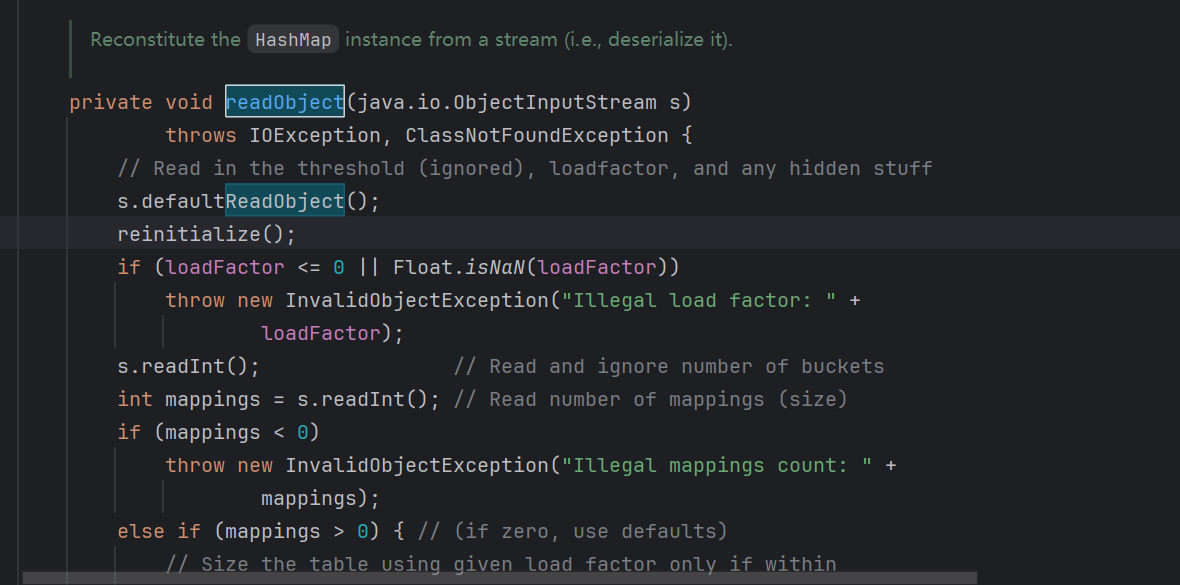1180x585 pixels.
Task: Click the highlighted readObject method name
Action: (285, 102)
